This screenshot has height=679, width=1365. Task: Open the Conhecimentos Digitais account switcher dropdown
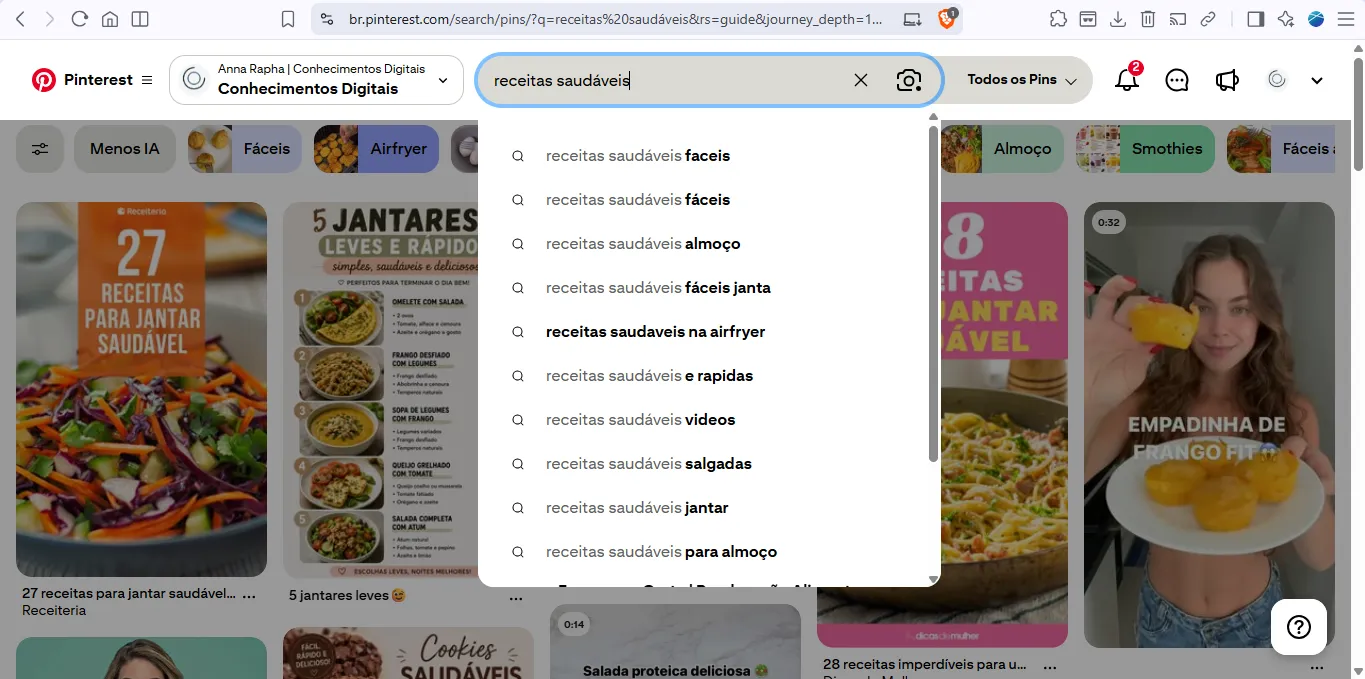(316, 80)
